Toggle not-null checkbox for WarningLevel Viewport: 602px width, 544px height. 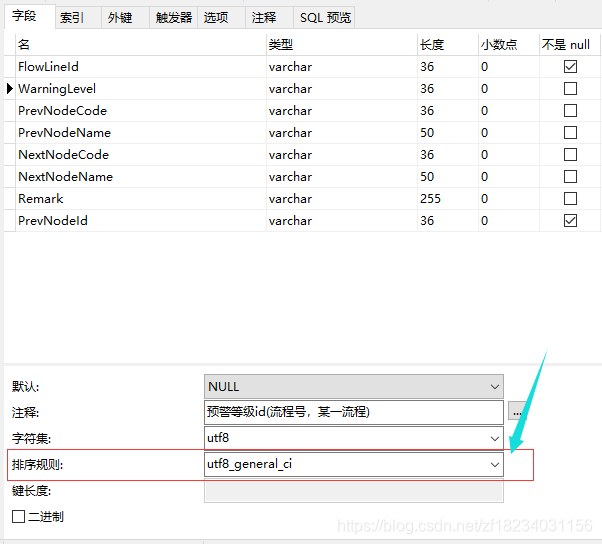tap(570, 88)
